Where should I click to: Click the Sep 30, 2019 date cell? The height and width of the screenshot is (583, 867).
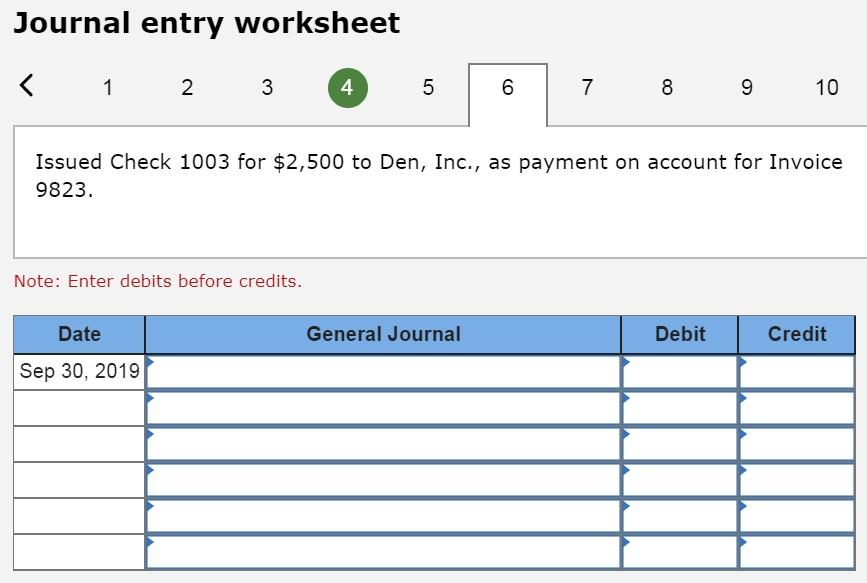77,369
